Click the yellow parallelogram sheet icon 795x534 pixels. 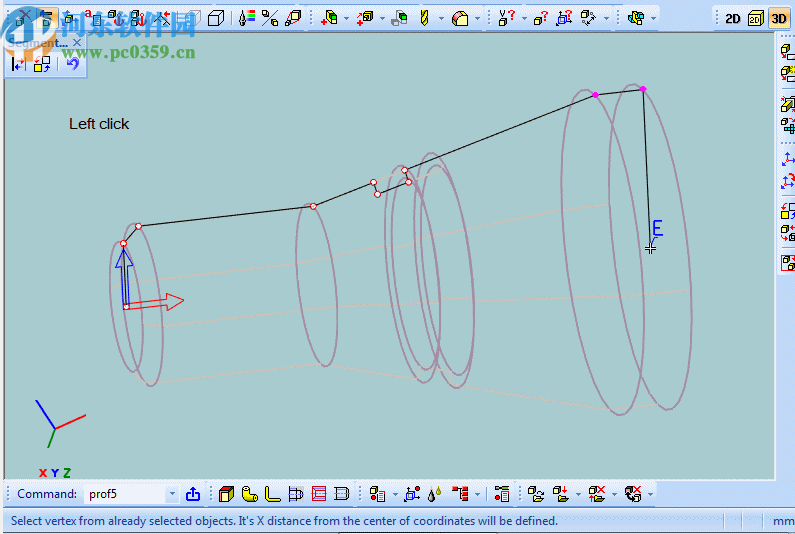pos(294,19)
